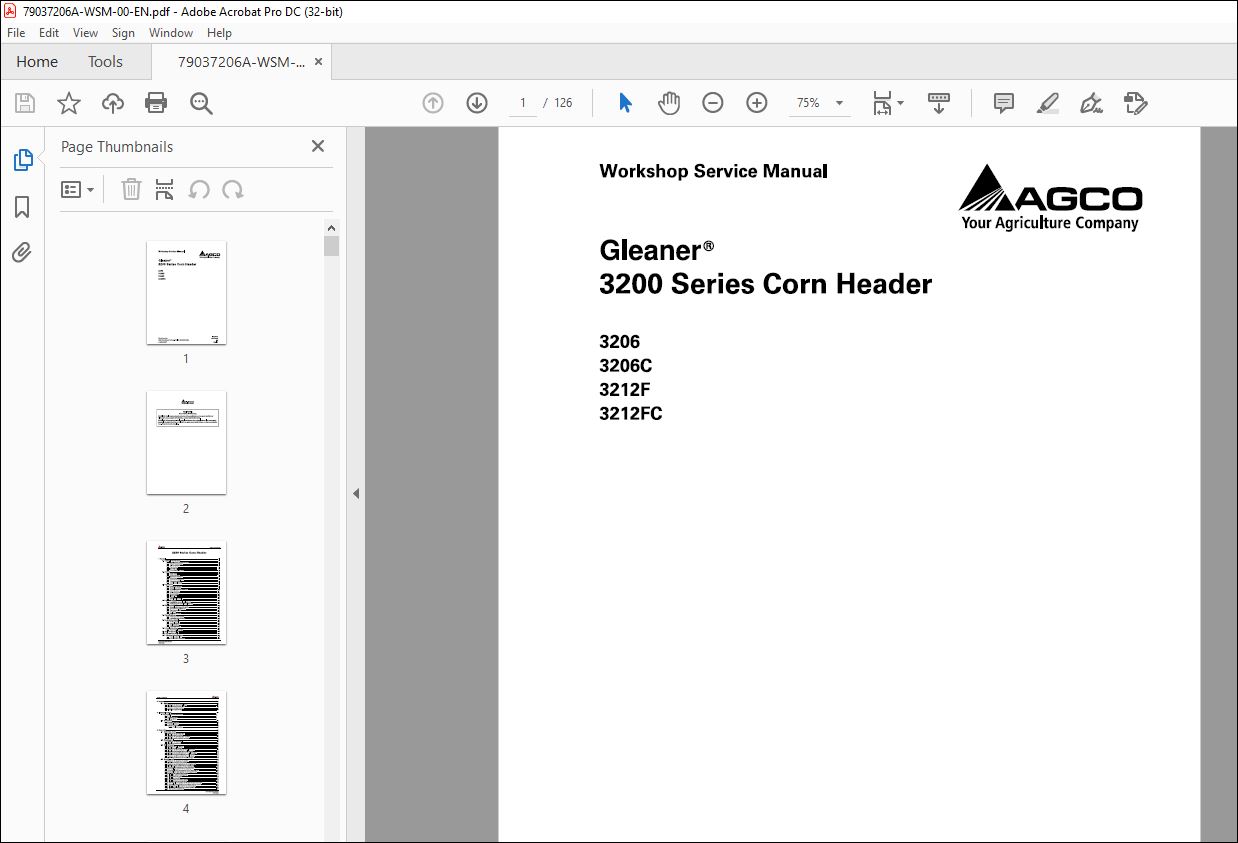Switch to the Home tab
The height and width of the screenshot is (843, 1238).
tap(37, 62)
